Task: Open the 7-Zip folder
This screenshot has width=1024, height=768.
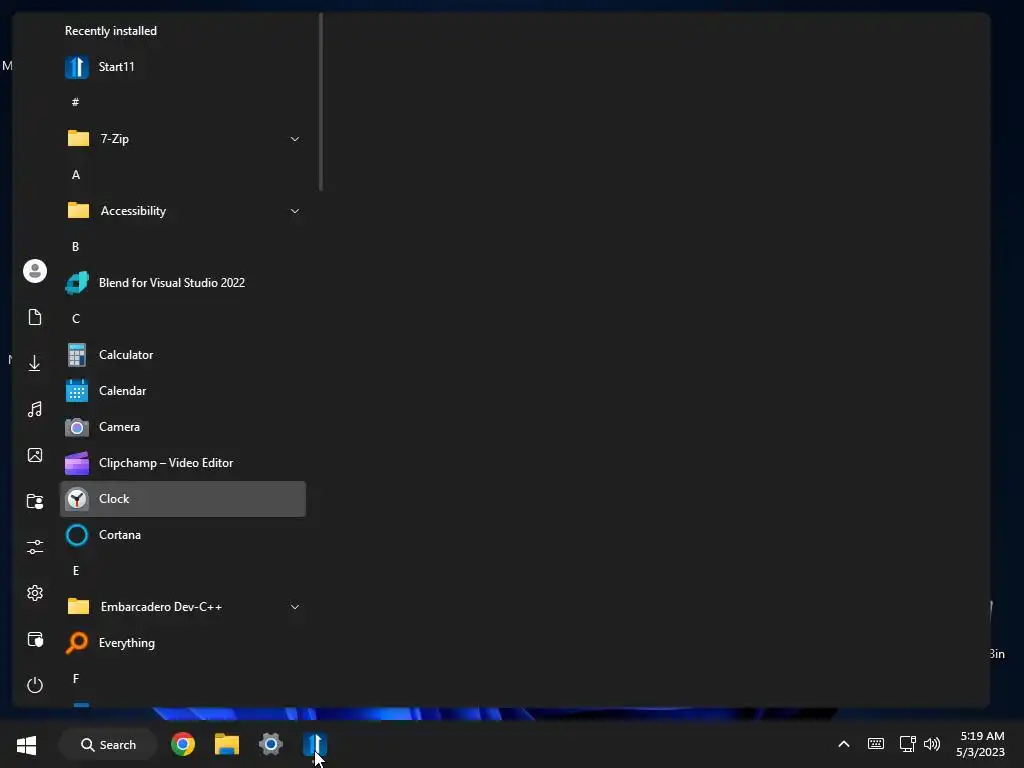Action: click(x=183, y=138)
